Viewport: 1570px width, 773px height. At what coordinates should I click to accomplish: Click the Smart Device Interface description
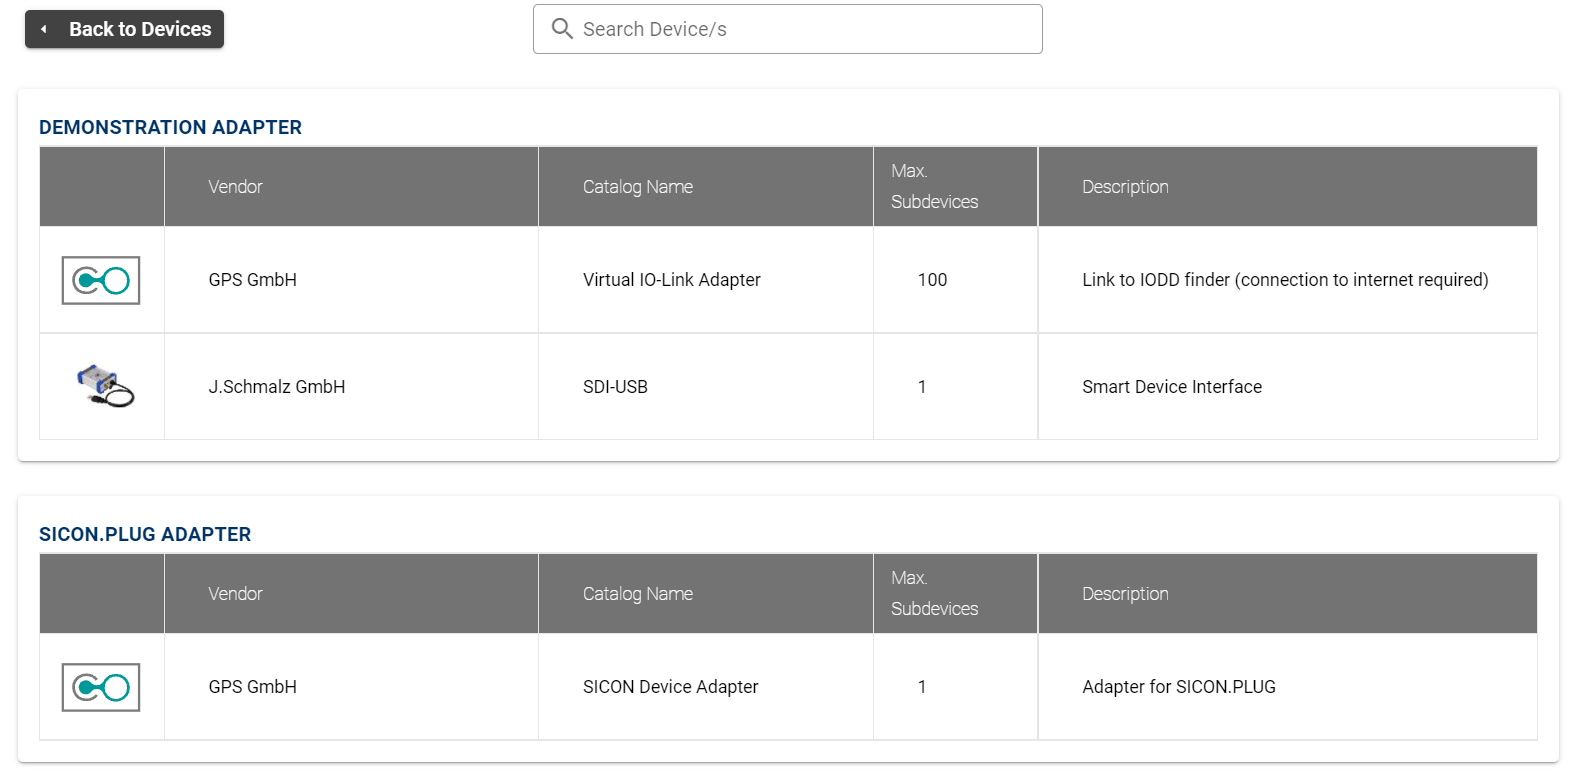[x=1171, y=387]
